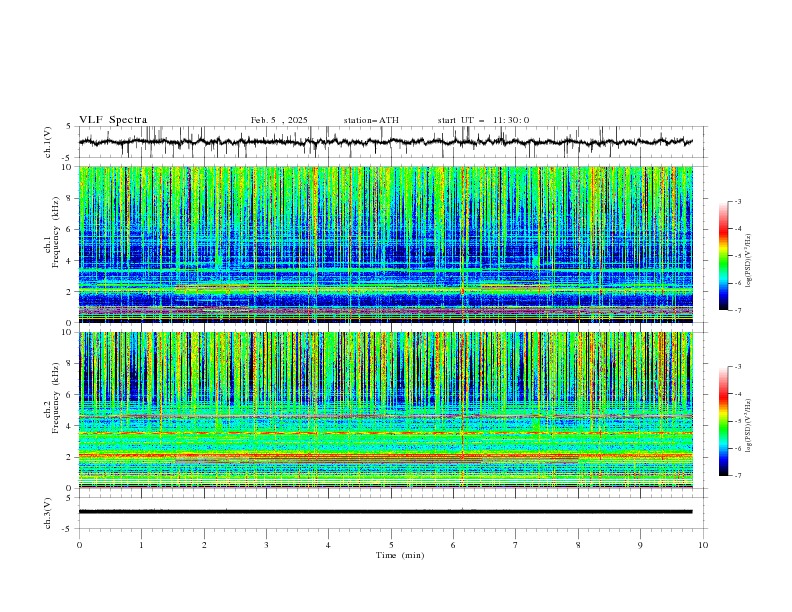The width and height of the screenshot is (792, 612).
Task: Click the '-7' value on ch.2 colorbar
Action: coord(737,476)
